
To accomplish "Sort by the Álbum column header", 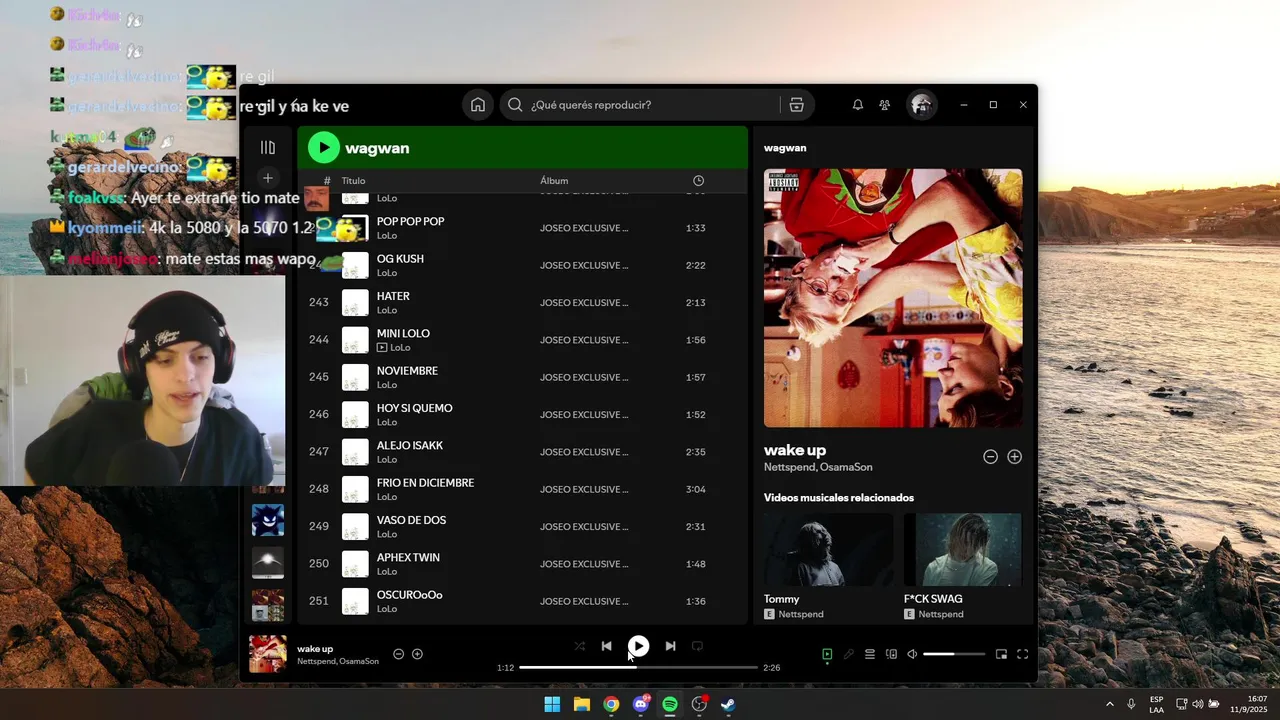I will point(554,181).
